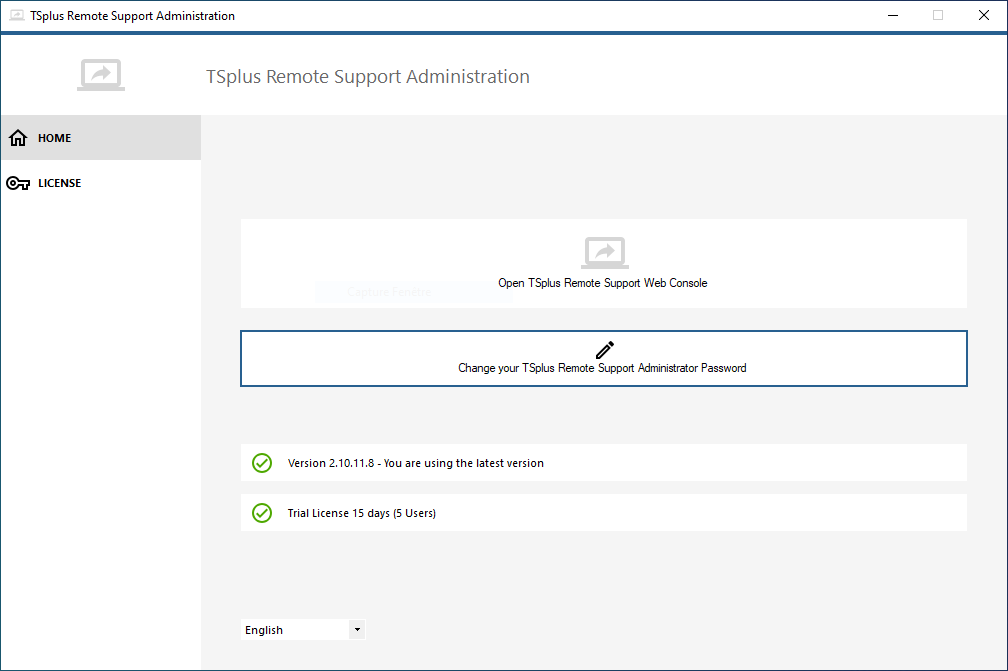
Task: Click the TSplus Remote Support Administration heading
Action: click(x=368, y=76)
